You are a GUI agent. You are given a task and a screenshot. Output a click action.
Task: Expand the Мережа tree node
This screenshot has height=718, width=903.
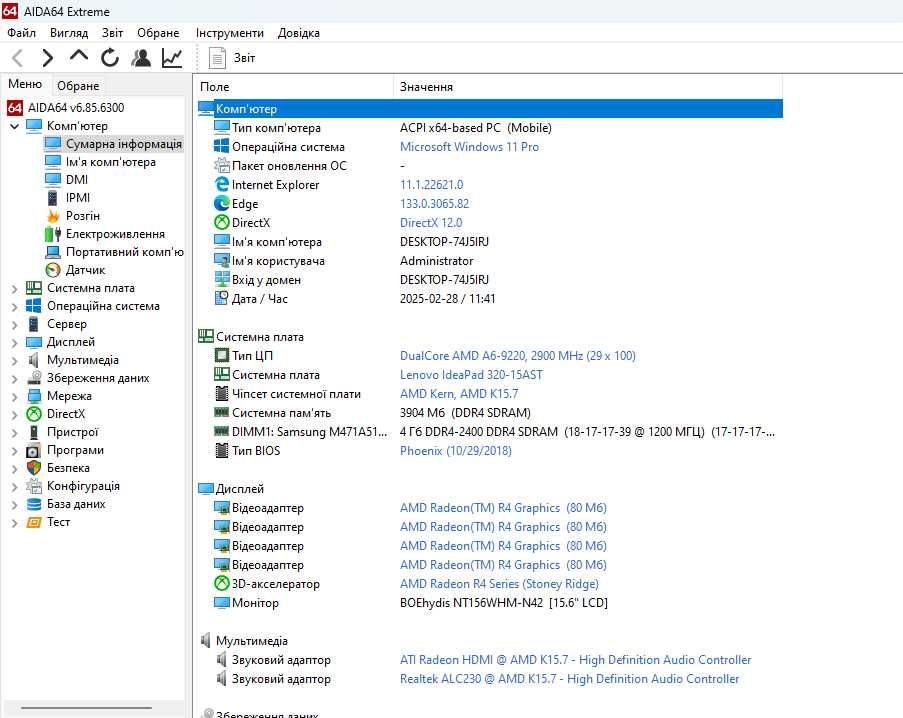[14, 396]
